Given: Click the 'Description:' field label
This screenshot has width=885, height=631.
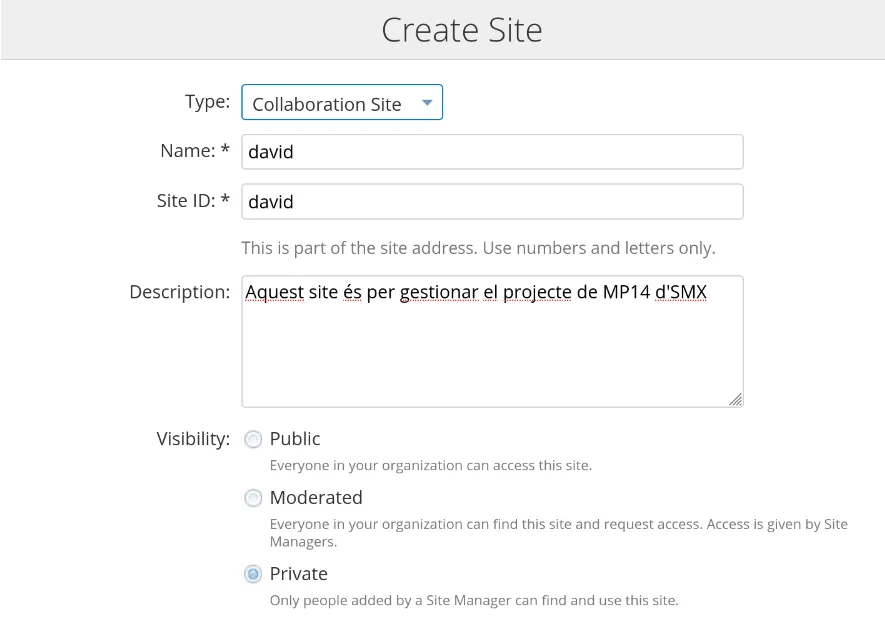Looking at the screenshot, I should pyautogui.click(x=180, y=292).
